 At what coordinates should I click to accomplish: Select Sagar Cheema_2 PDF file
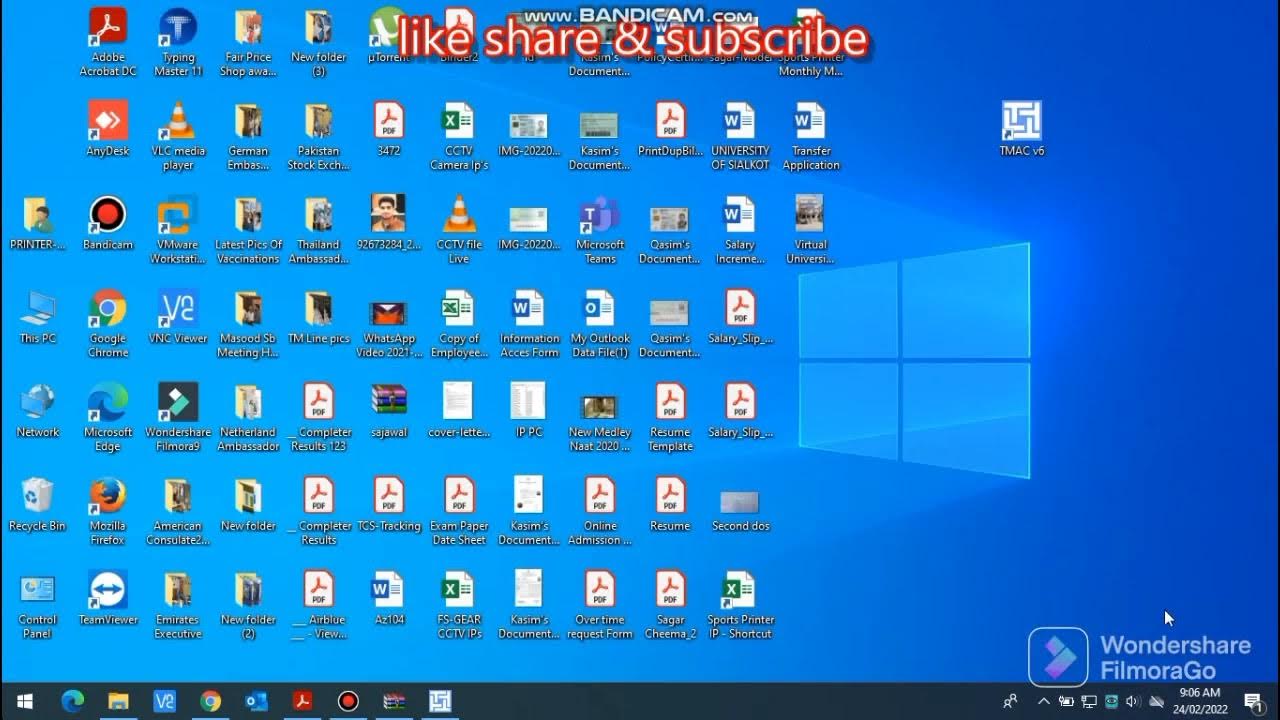(670, 606)
